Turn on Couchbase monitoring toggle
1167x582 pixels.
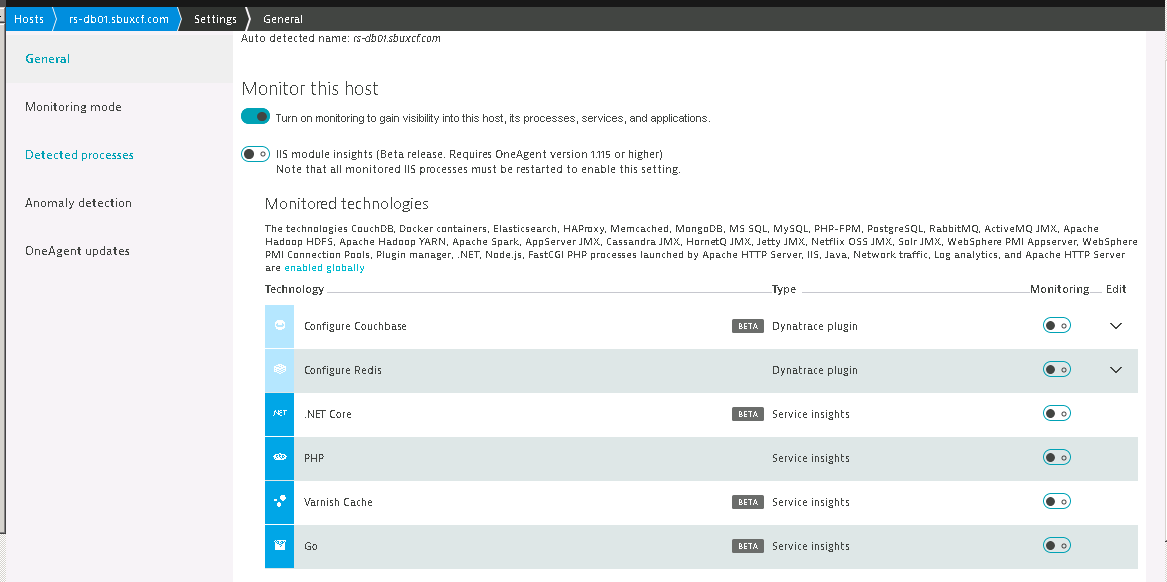point(1056,326)
